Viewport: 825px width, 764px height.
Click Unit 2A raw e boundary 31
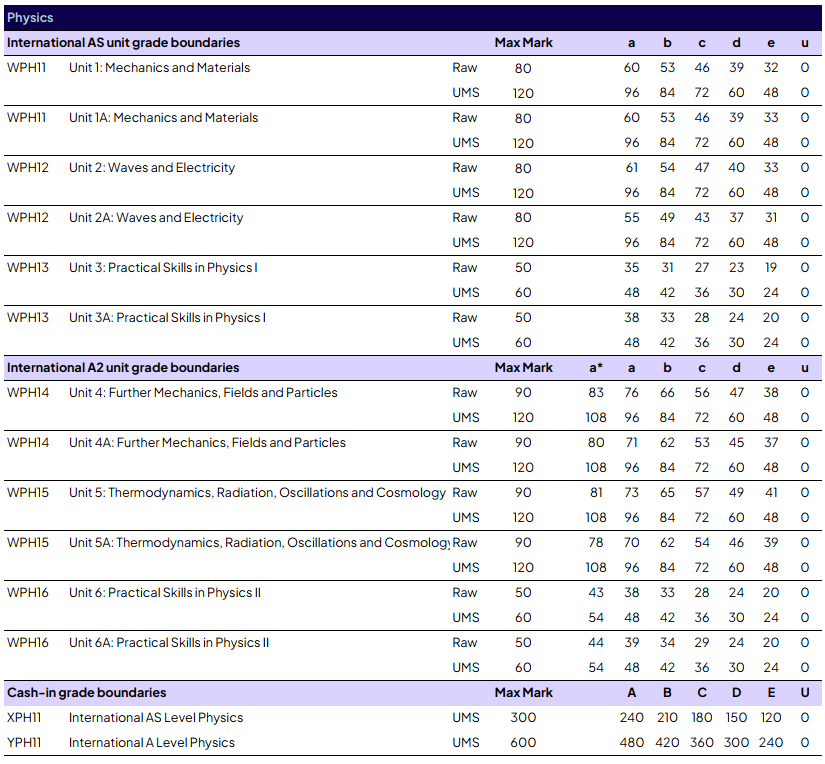(x=771, y=218)
